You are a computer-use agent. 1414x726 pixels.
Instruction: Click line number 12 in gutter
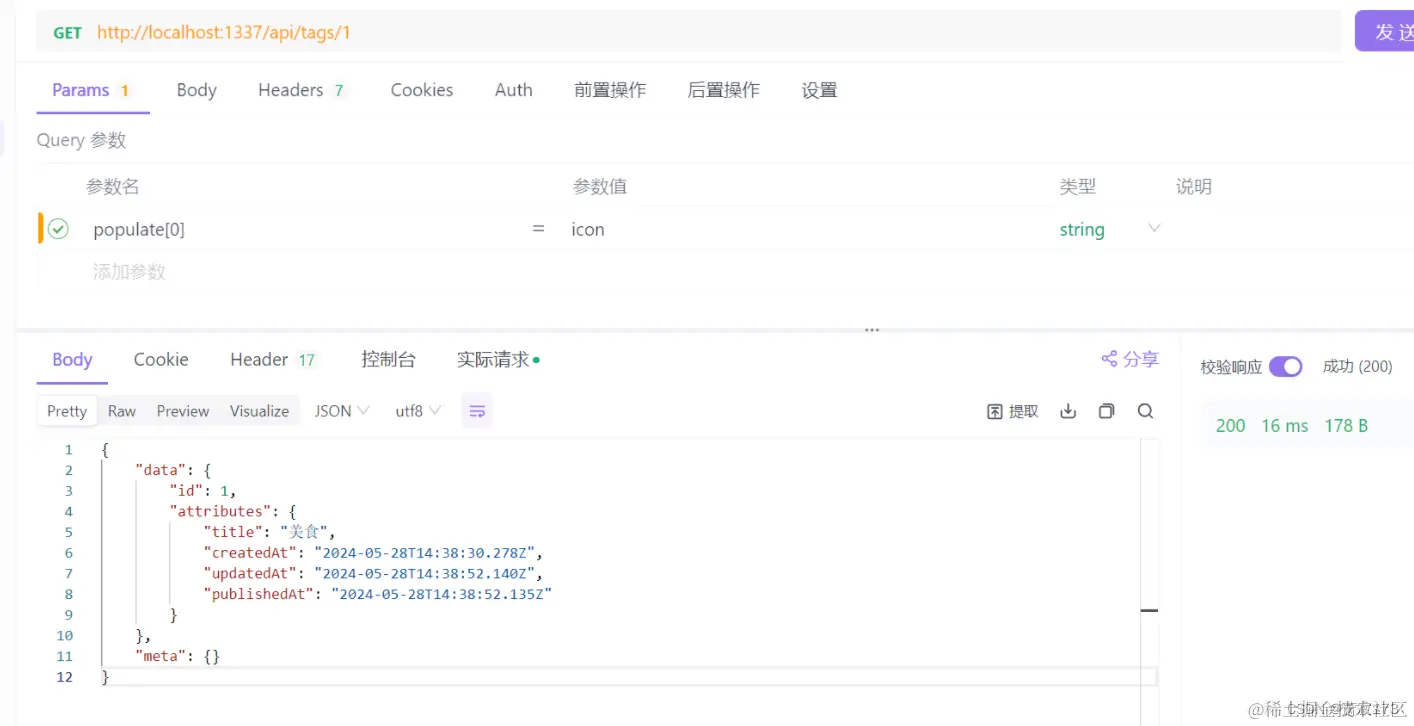65,677
